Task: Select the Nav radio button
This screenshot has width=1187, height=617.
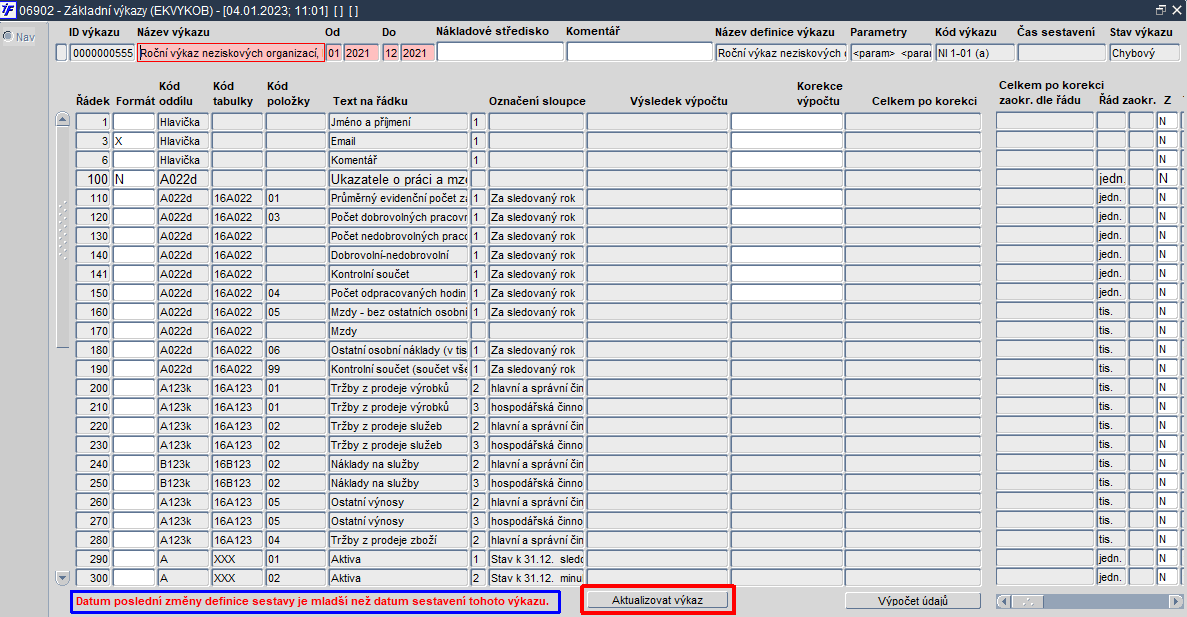Action: 8,36
